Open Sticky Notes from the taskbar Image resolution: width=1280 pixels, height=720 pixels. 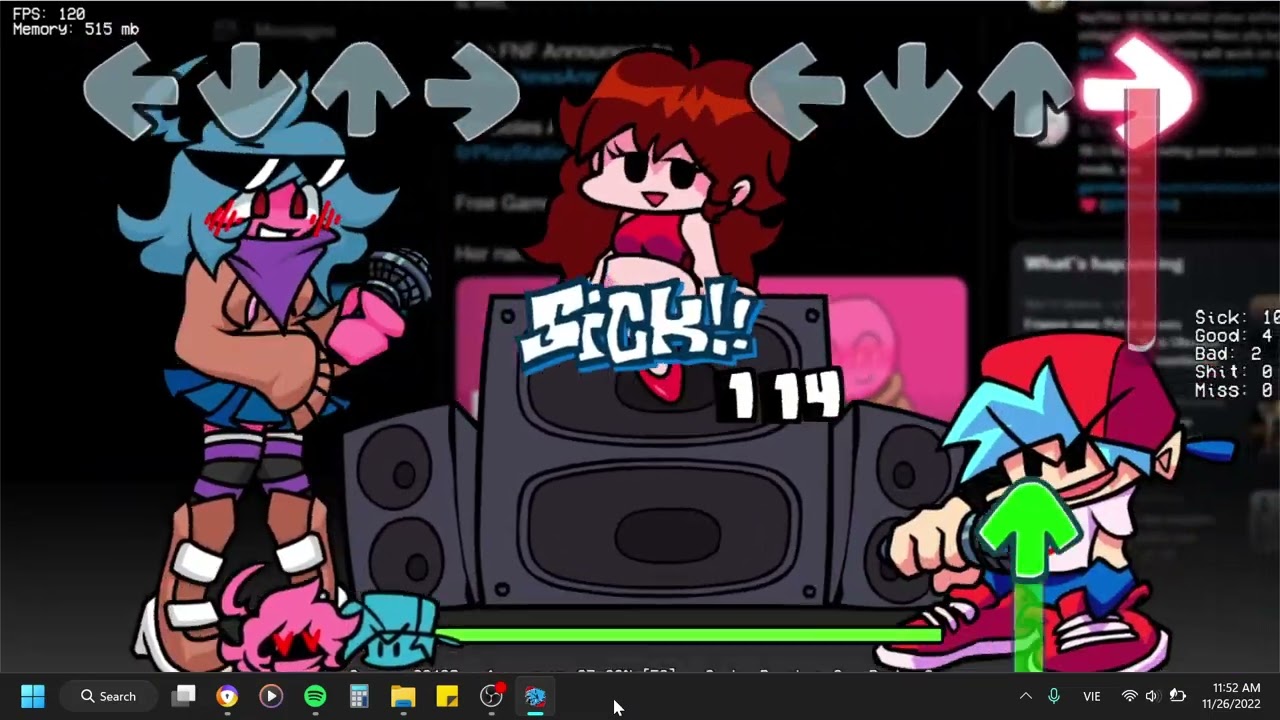click(447, 696)
